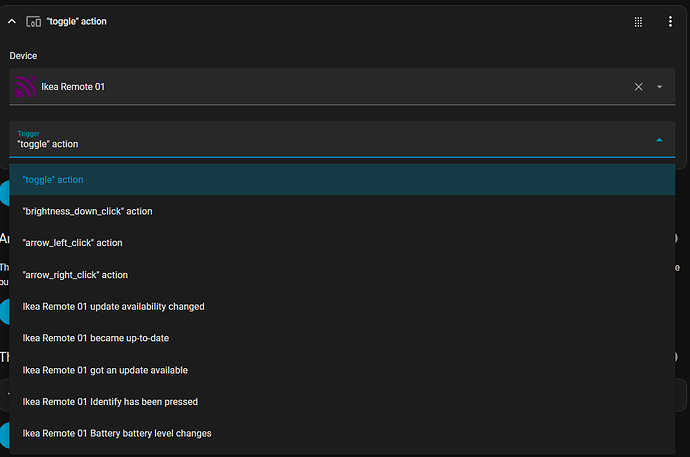The width and height of the screenshot is (690, 457).
Task: Click the "toggle" action header title
Action: [x=77, y=22]
